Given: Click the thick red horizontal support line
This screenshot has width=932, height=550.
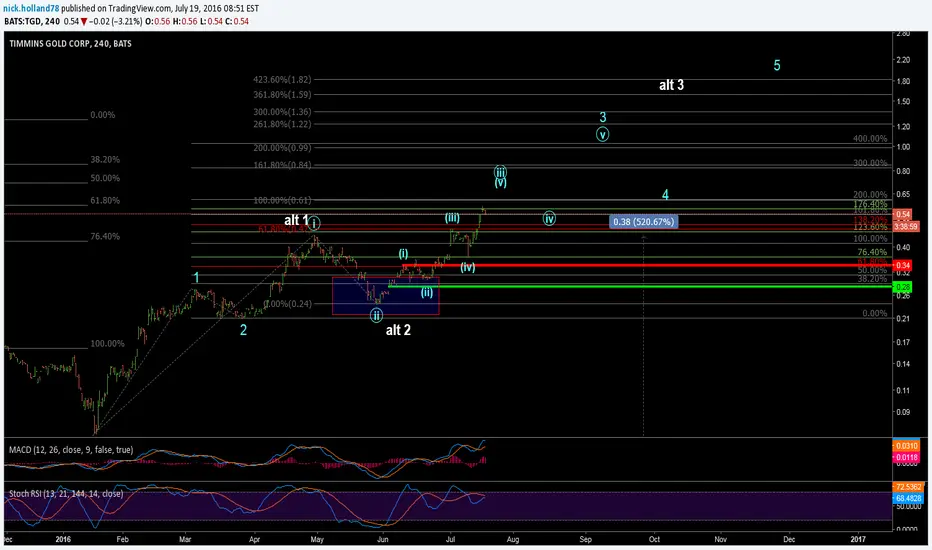Looking at the screenshot, I should coord(647,266).
